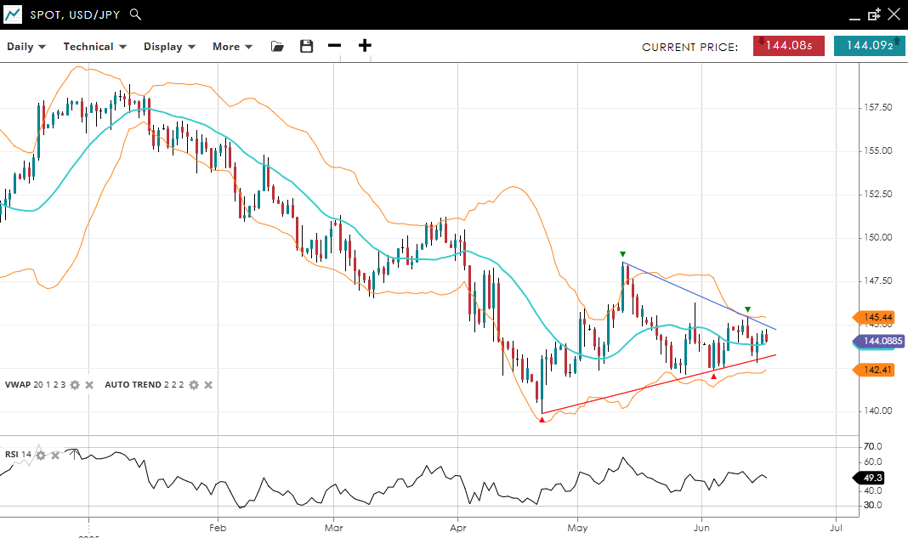Save the chart with the floppy disk icon
Image resolution: width=908 pixels, height=538 pixels.
pos(306,46)
